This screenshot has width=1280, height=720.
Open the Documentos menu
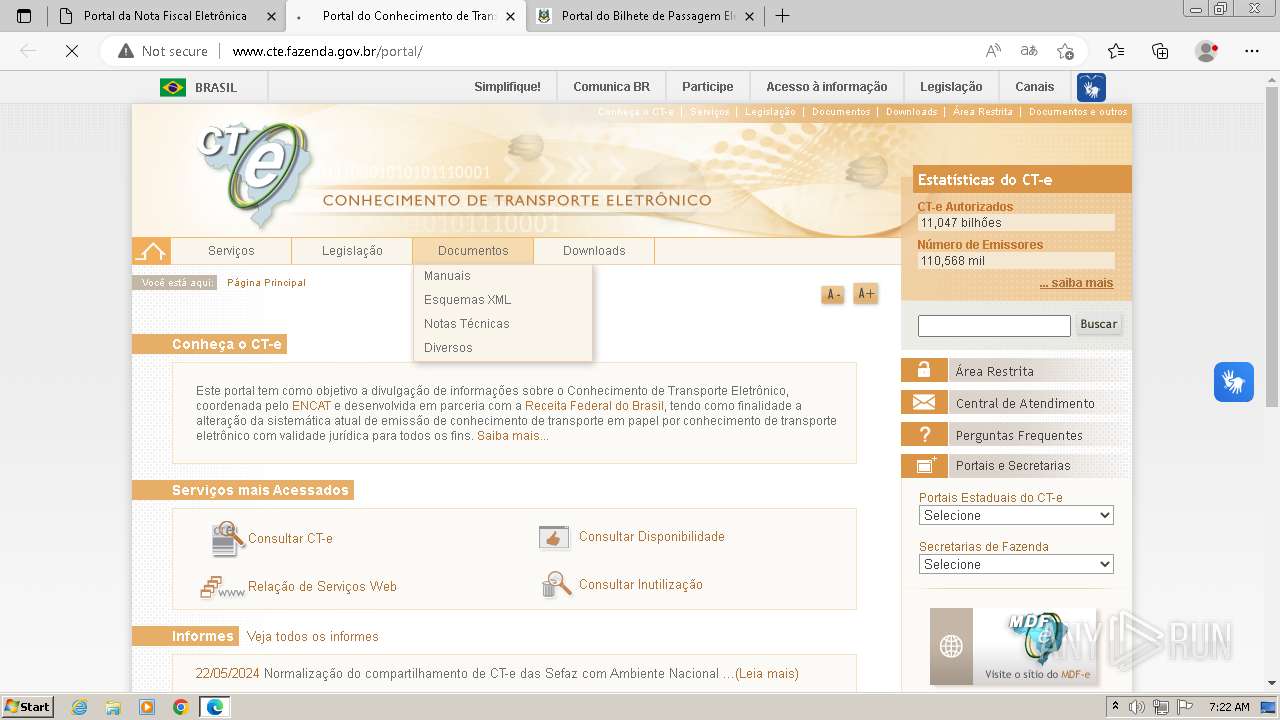coord(473,251)
